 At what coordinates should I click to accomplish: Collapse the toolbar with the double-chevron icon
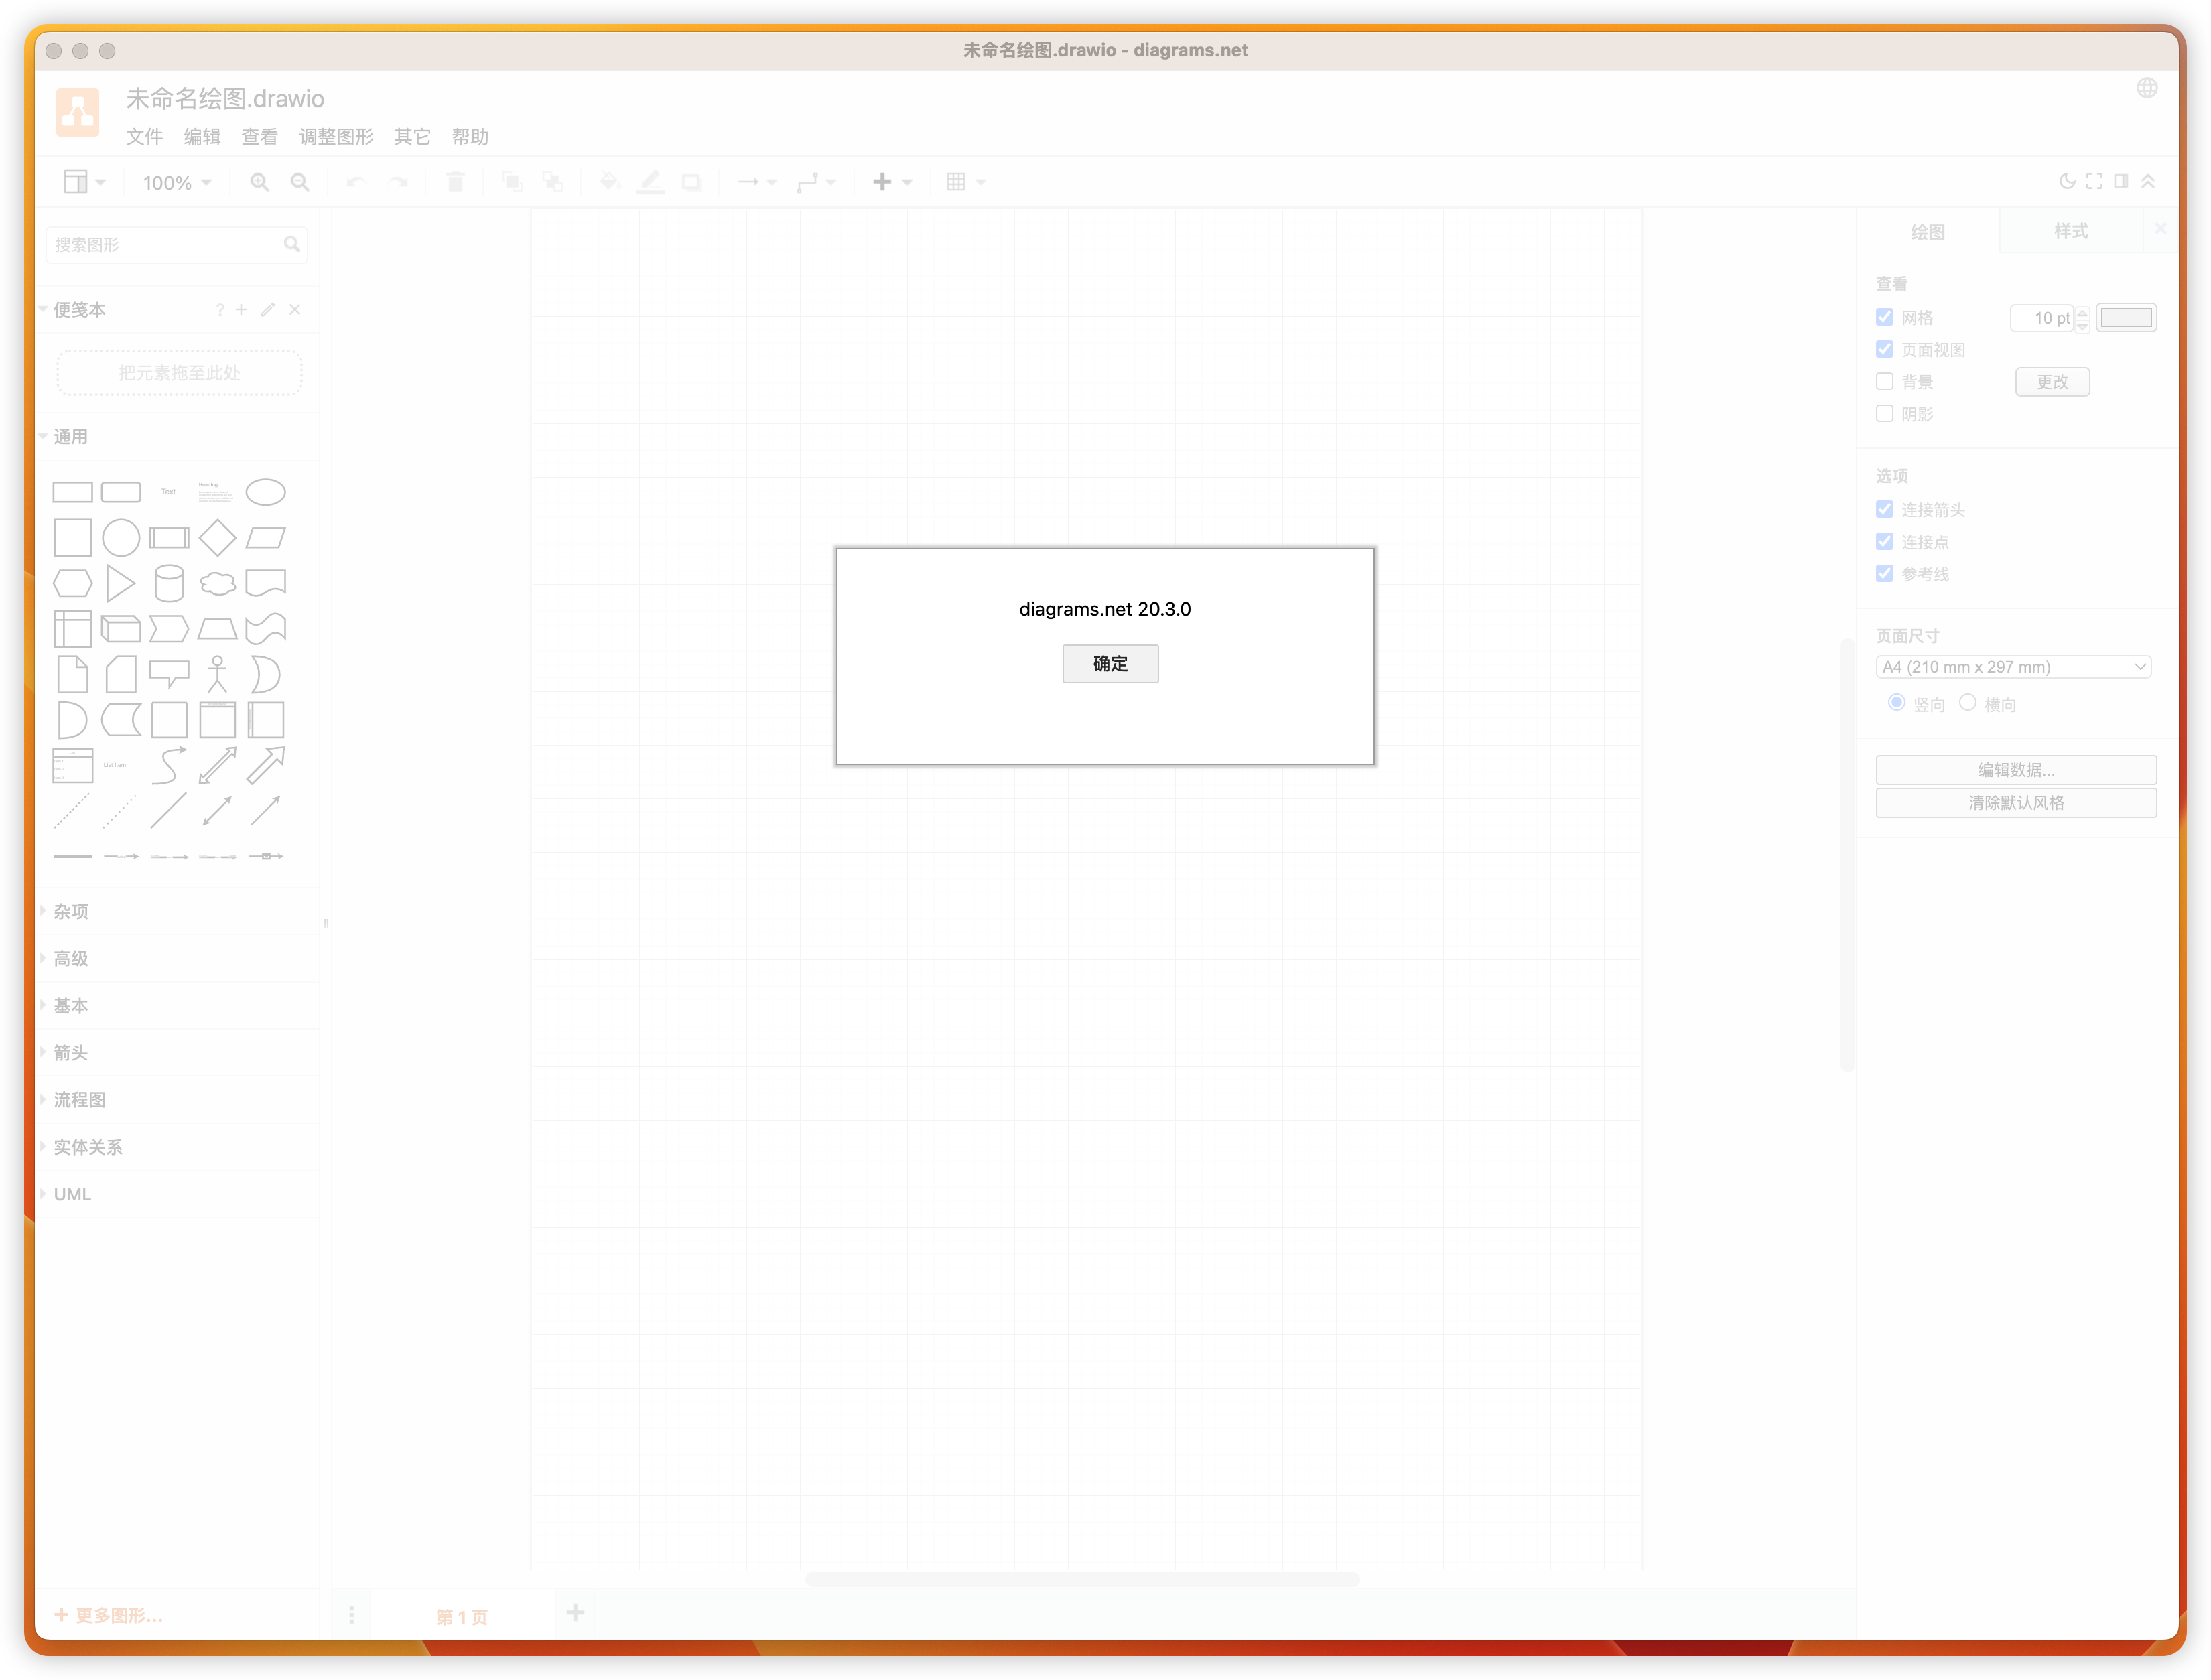2147,181
